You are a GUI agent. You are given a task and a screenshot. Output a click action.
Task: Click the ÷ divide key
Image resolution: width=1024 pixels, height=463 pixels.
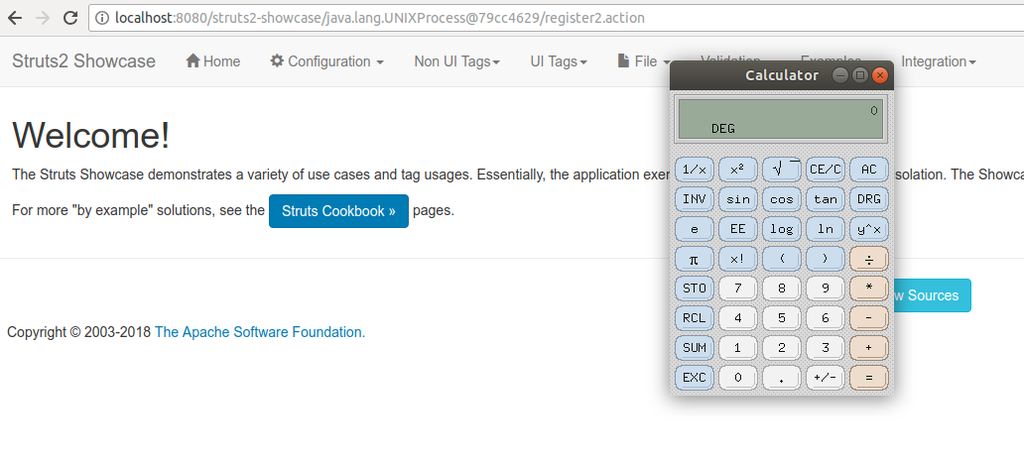point(869,259)
